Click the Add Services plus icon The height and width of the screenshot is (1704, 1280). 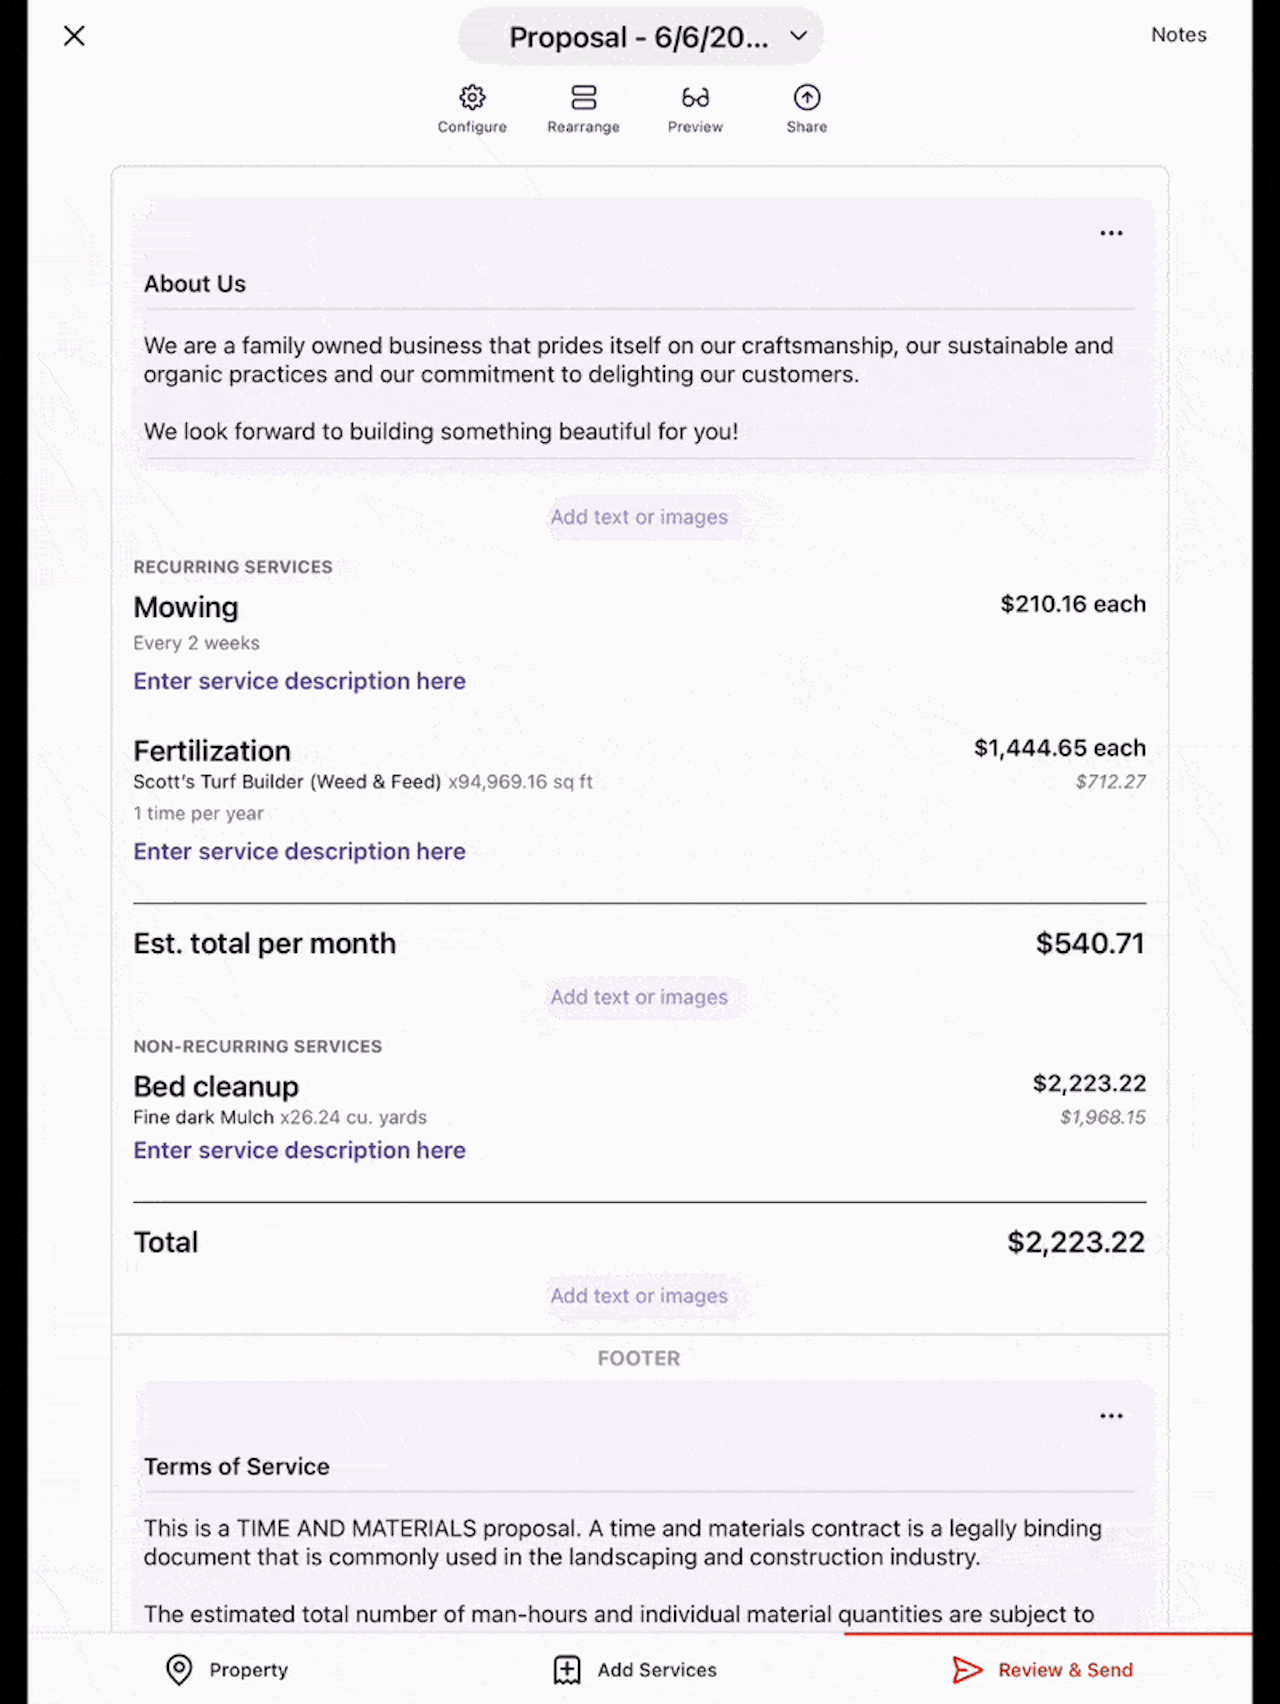567,1669
